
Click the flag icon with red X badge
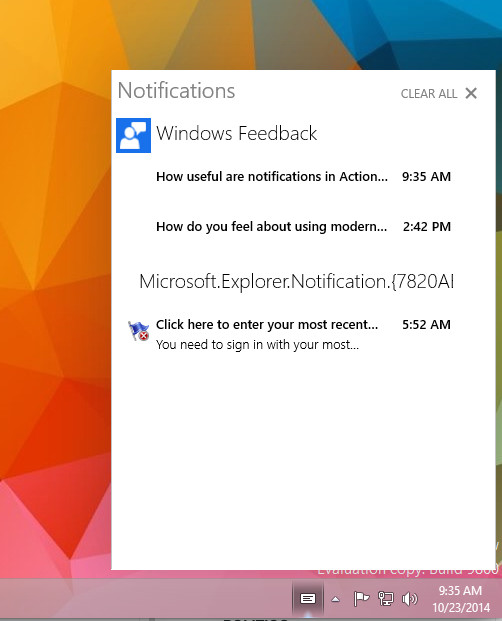coord(139,330)
